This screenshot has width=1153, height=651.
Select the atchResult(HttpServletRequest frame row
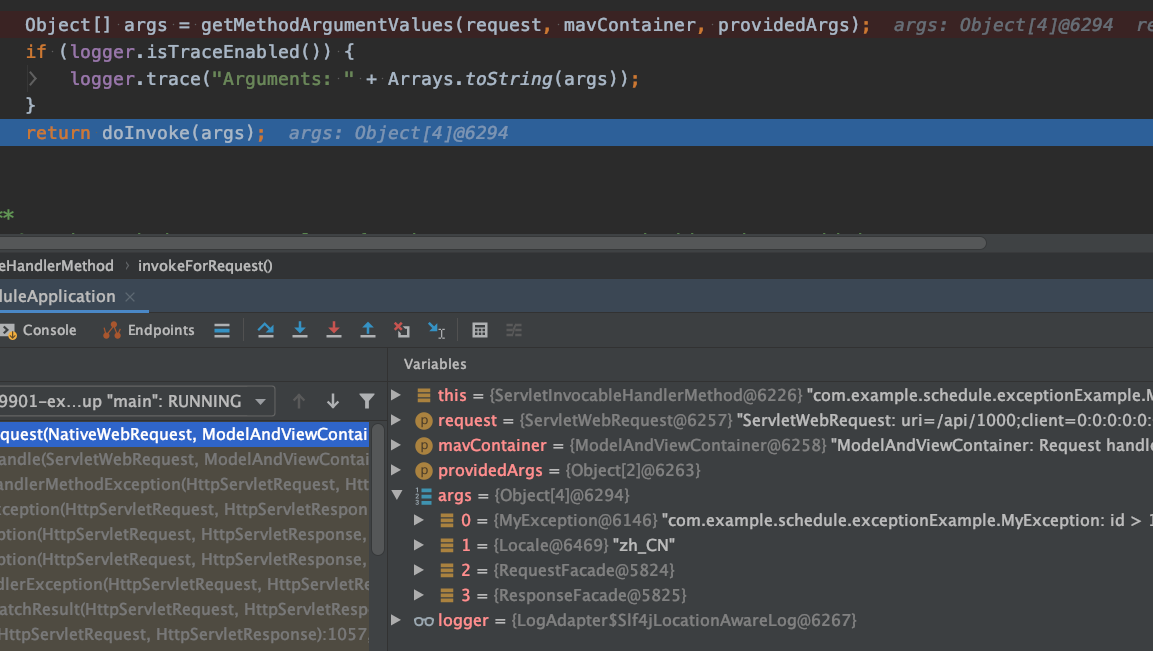click(184, 609)
